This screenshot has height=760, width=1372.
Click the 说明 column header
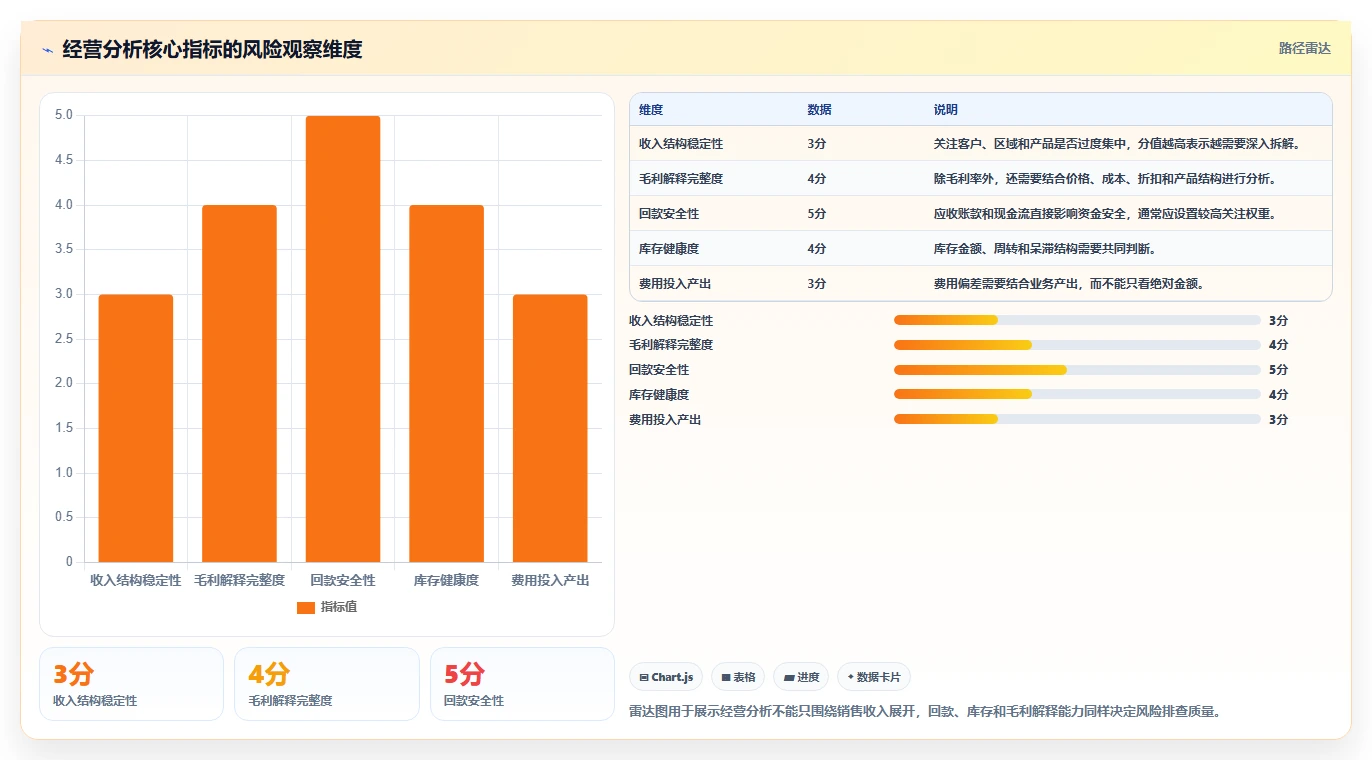click(x=946, y=110)
